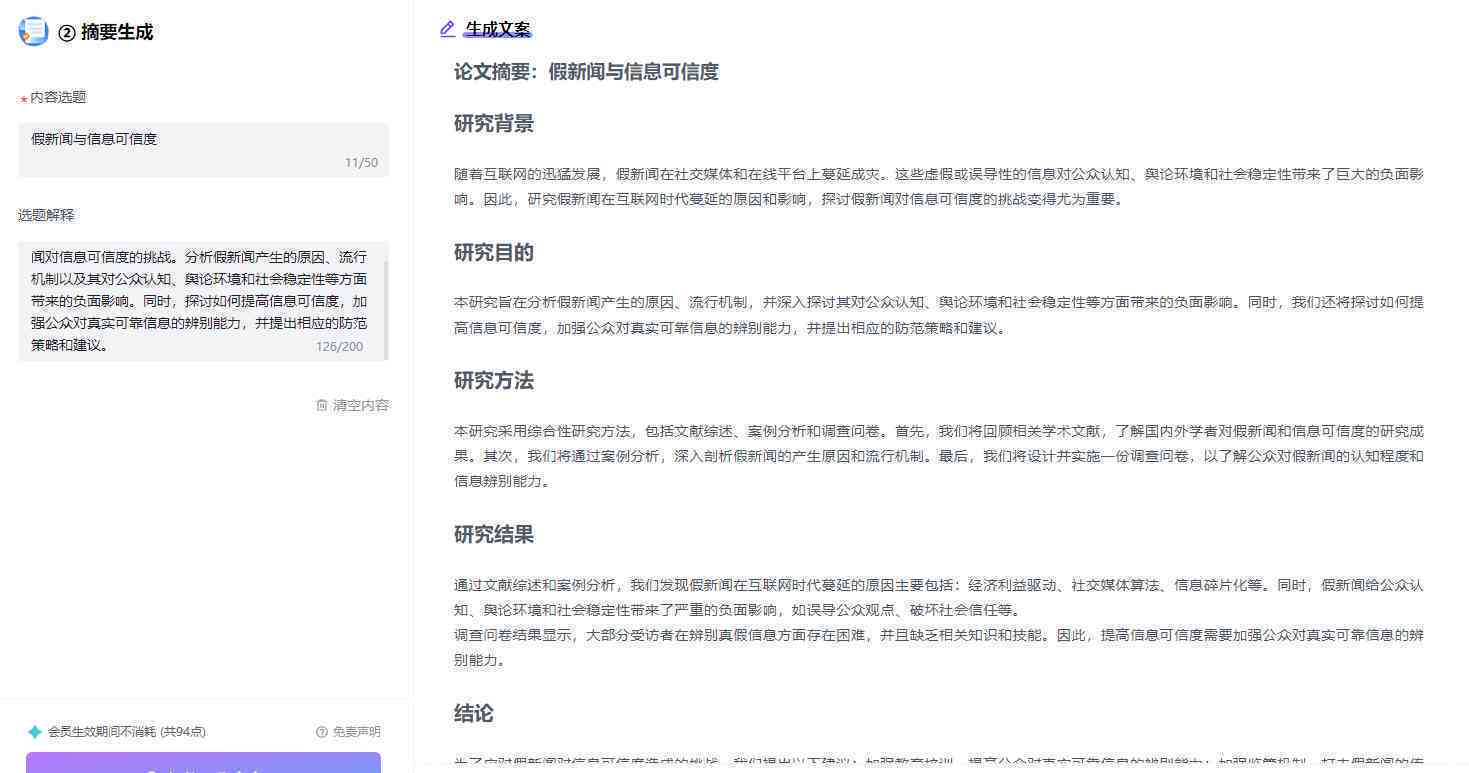Click the 研究结果 heading
Image resolution: width=1469 pixels, height=773 pixels.
[x=494, y=535]
